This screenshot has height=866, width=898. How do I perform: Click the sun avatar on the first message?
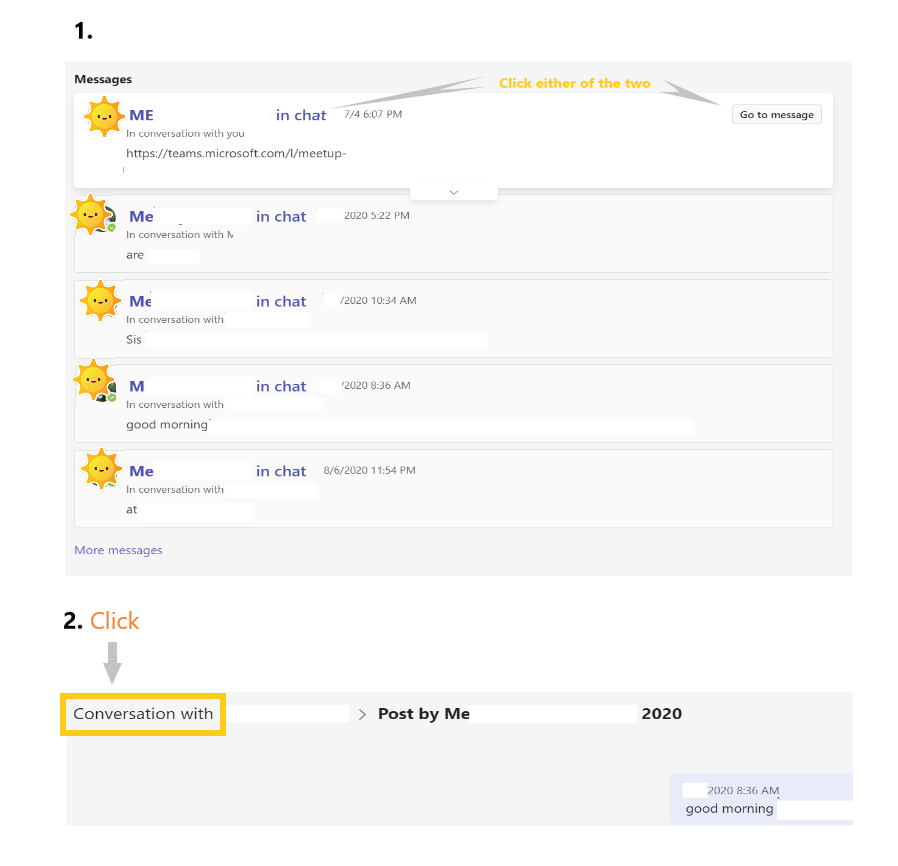coord(104,115)
